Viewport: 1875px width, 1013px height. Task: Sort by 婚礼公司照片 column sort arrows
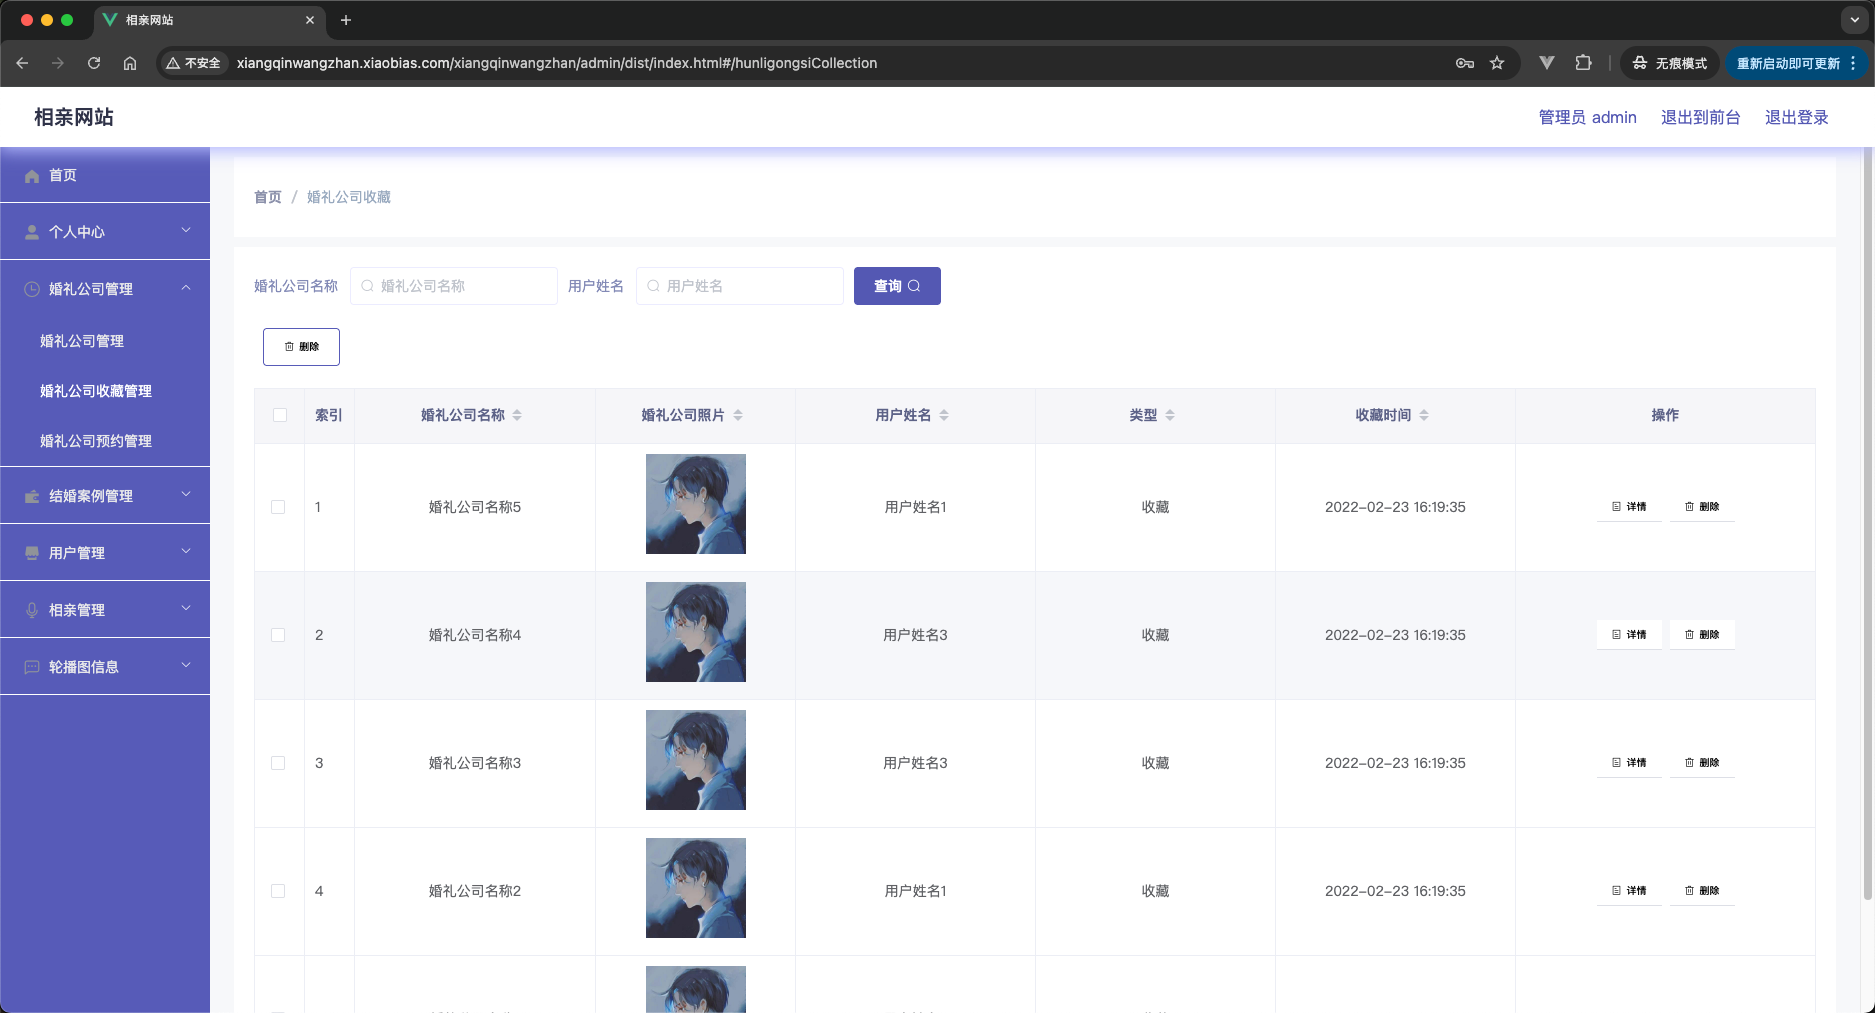(738, 415)
